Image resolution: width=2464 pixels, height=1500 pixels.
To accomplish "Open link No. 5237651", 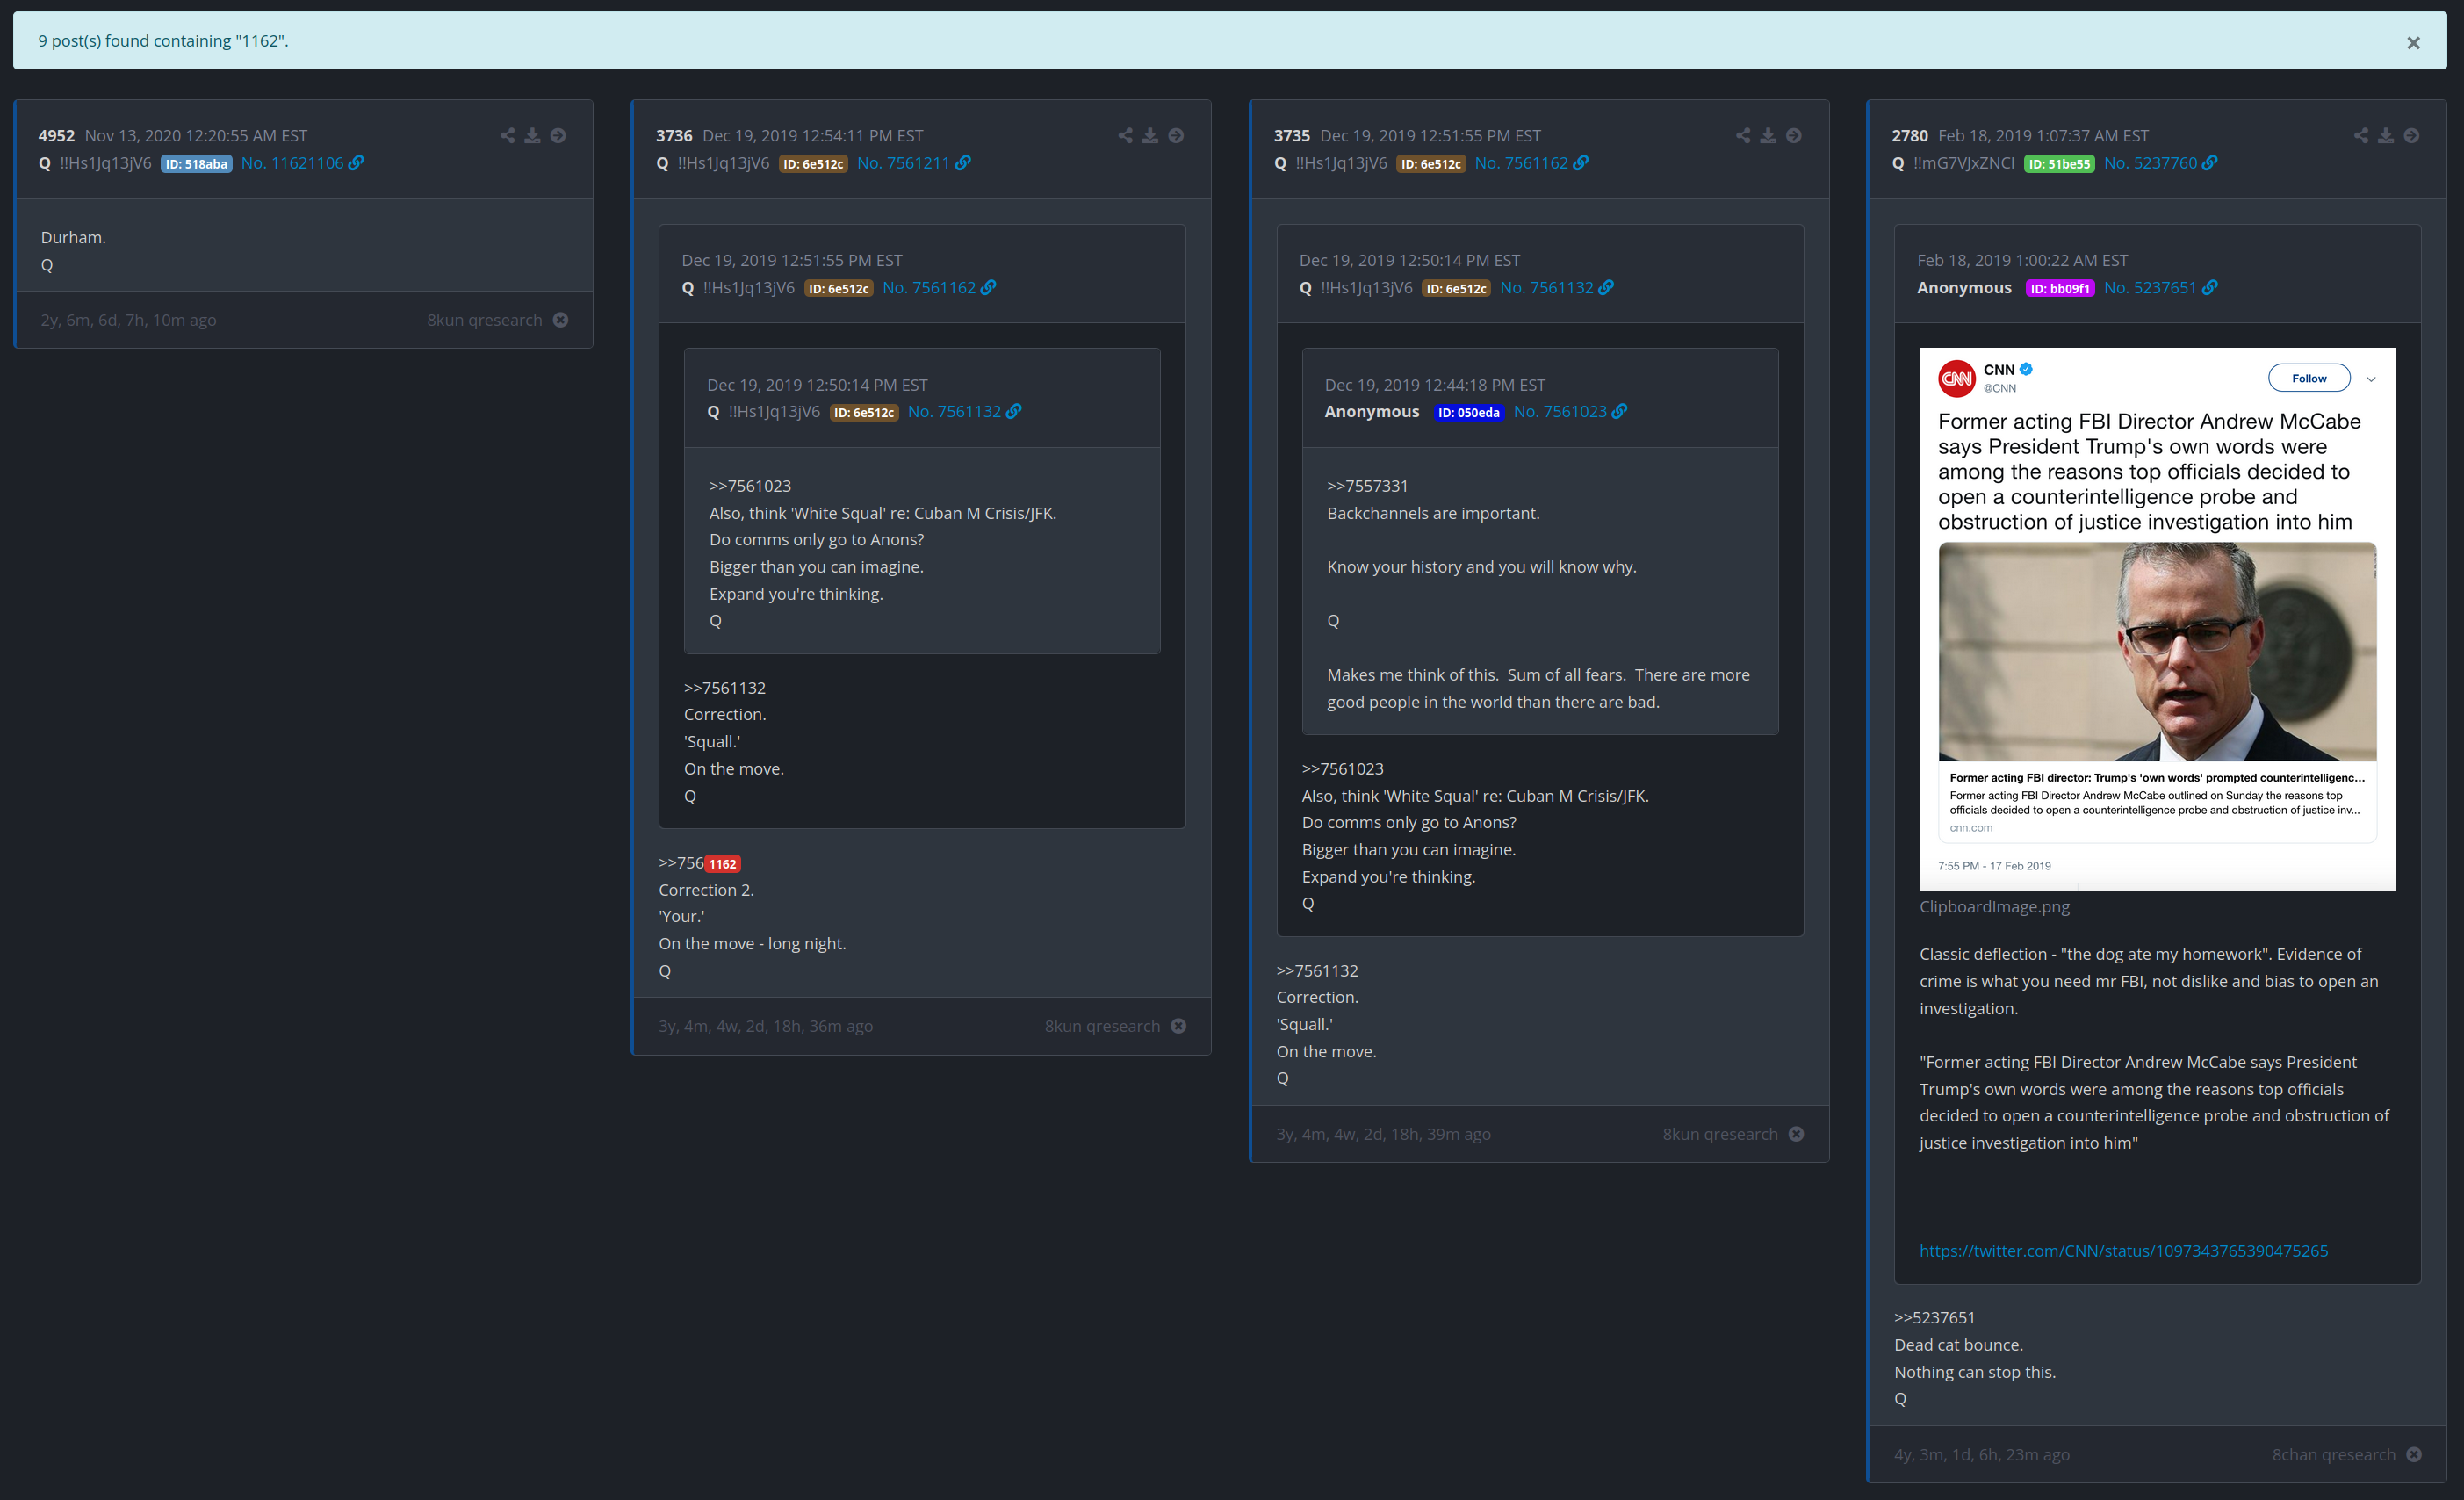I will (x=2150, y=288).
